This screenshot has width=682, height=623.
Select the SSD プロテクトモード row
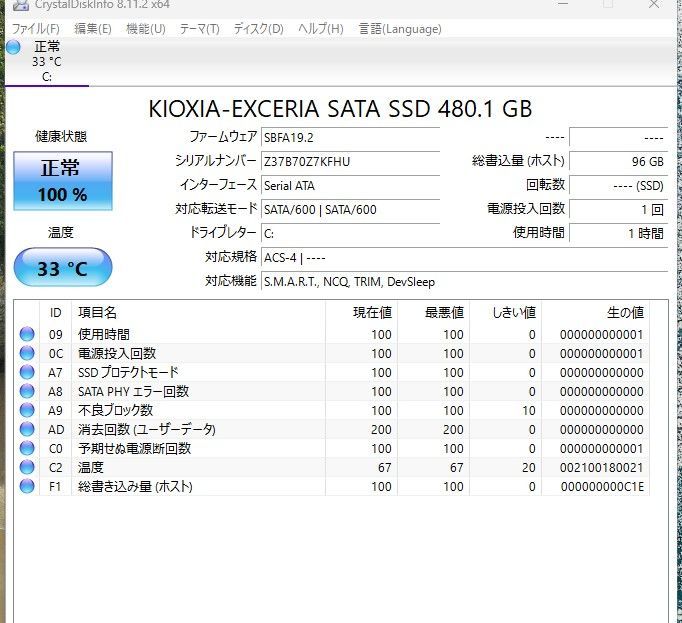point(332,372)
